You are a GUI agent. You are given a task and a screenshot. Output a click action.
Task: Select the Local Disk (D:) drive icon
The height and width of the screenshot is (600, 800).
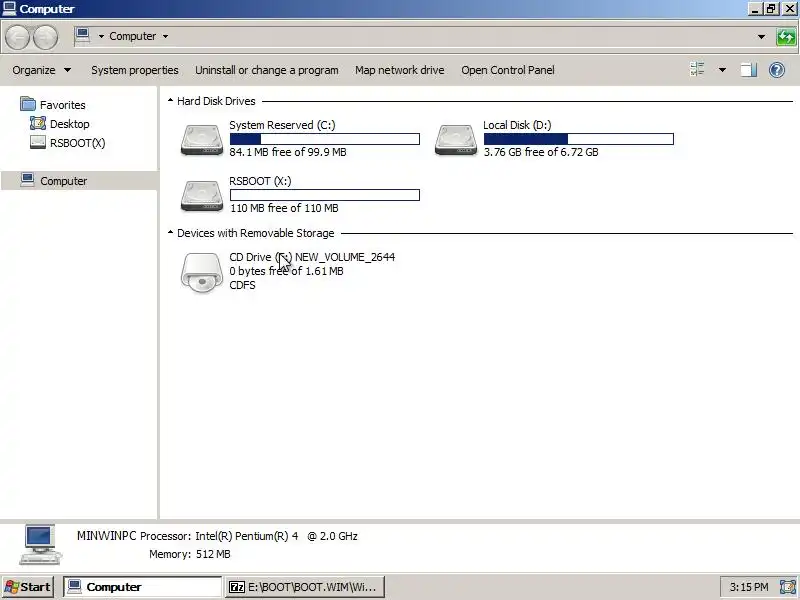(456, 139)
